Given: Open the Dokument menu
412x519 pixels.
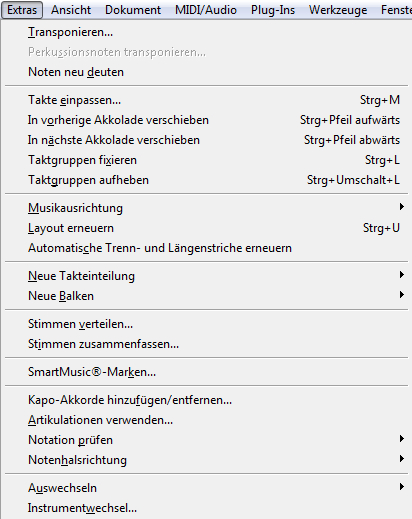Looking at the screenshot, I should click(x=133, y=10).
